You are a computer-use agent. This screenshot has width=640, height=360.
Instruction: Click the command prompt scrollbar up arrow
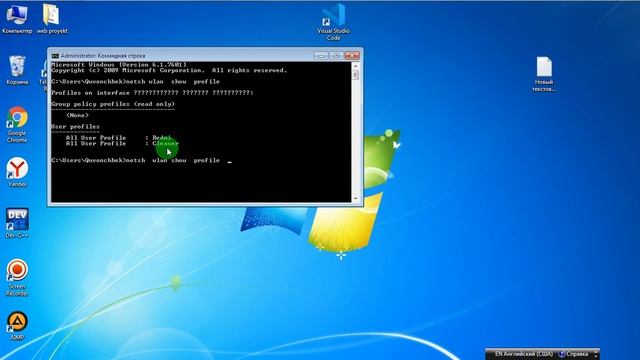(x=356, y=66)
